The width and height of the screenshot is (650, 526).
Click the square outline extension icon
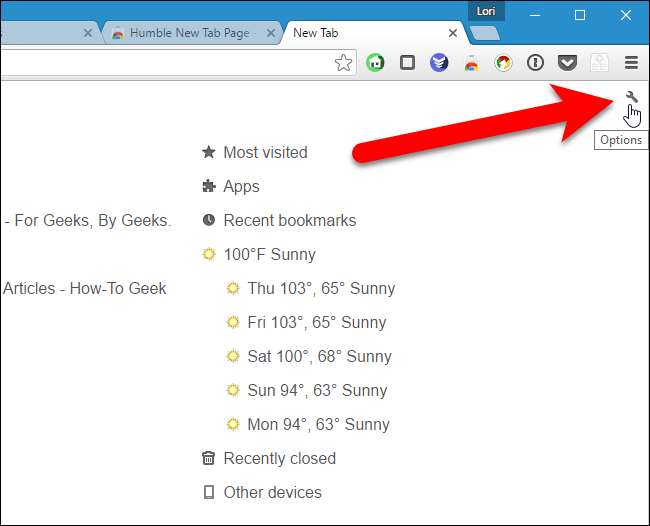tap(407, 62)
